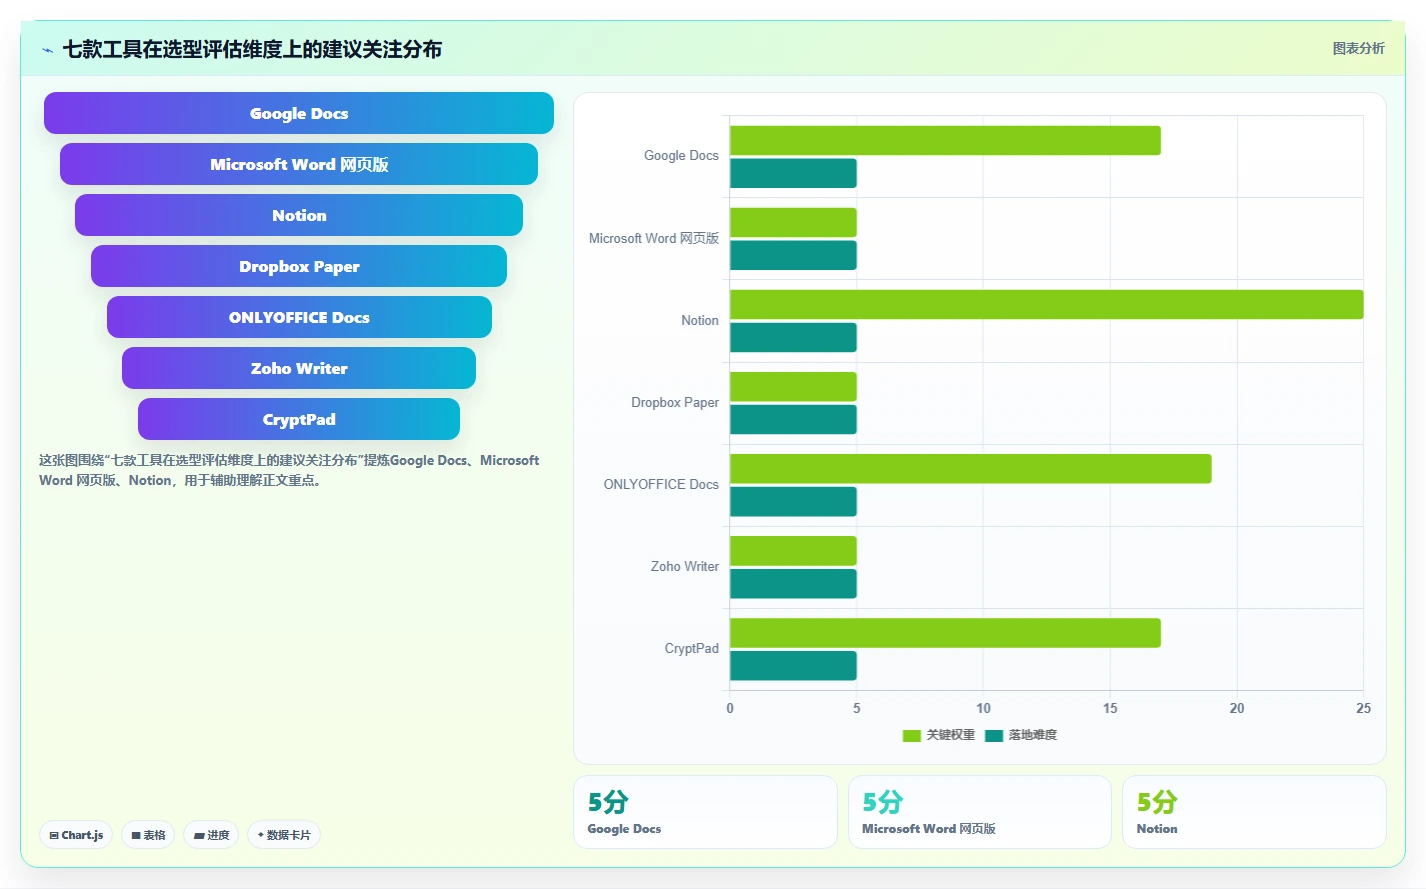Viewport: 1426px width, 889px height.
Task: Click the Dropbox Paper y-axis label
Action: click(x=675, y=402)
